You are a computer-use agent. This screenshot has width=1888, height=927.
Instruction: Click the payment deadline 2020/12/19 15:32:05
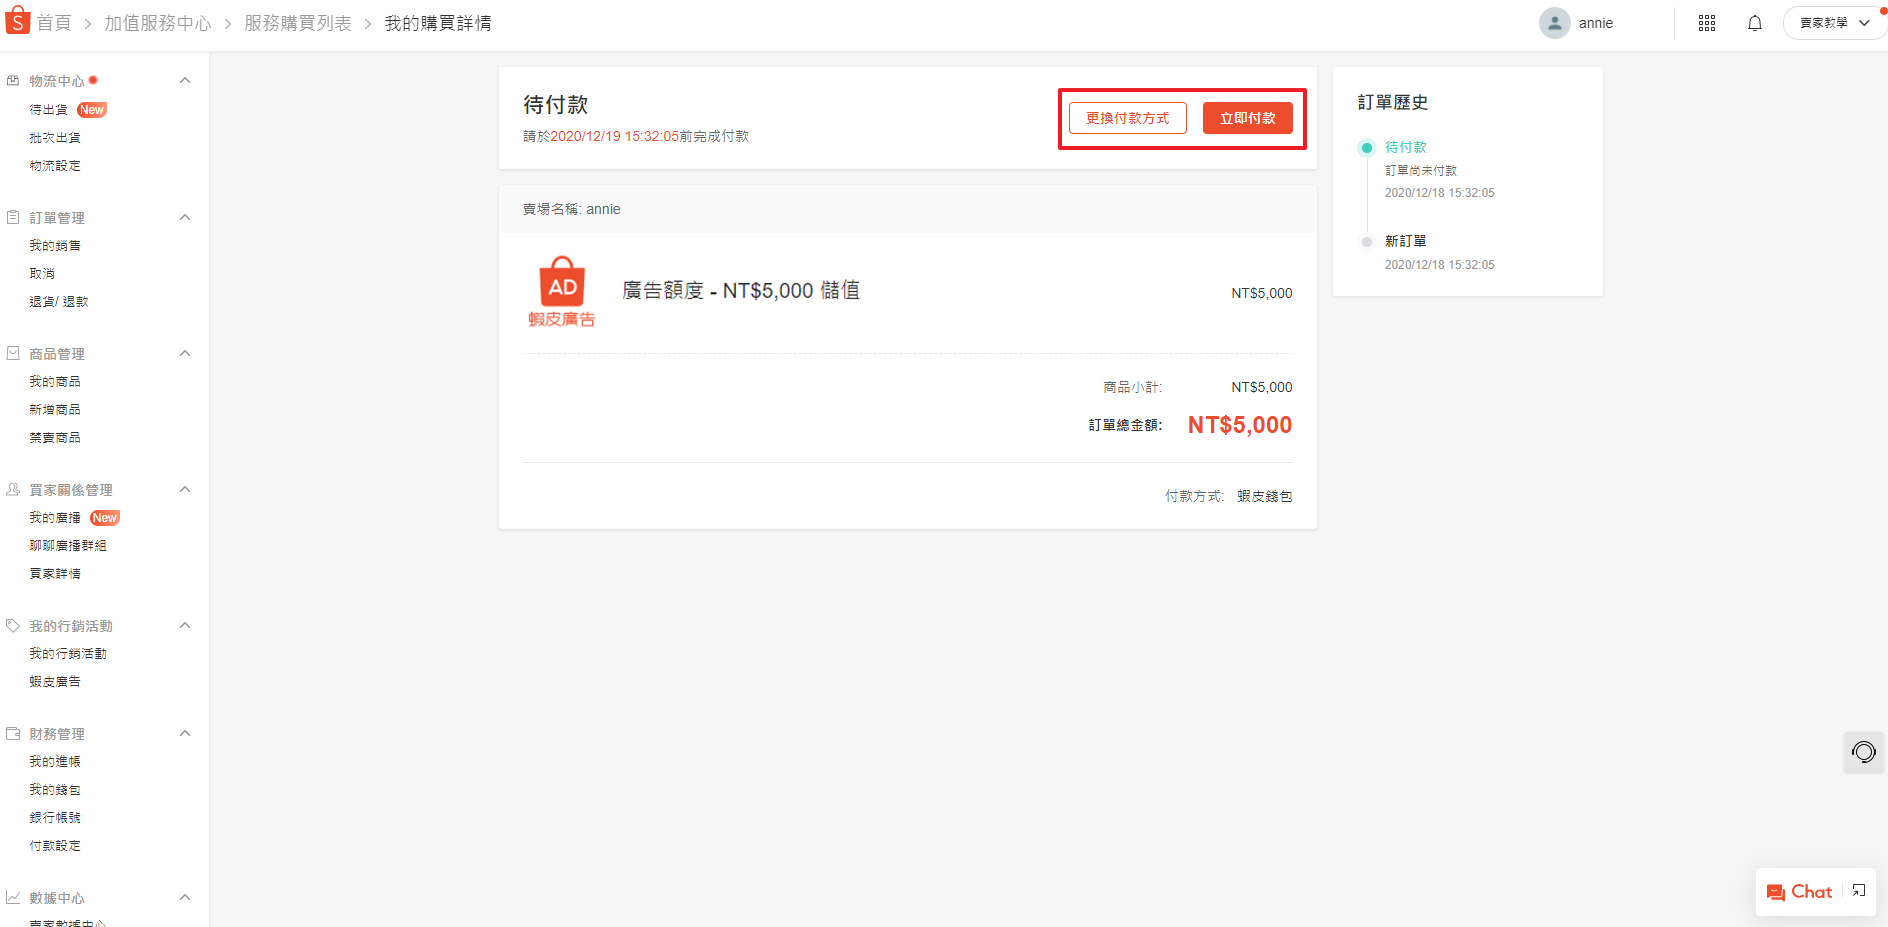(614, 136)
